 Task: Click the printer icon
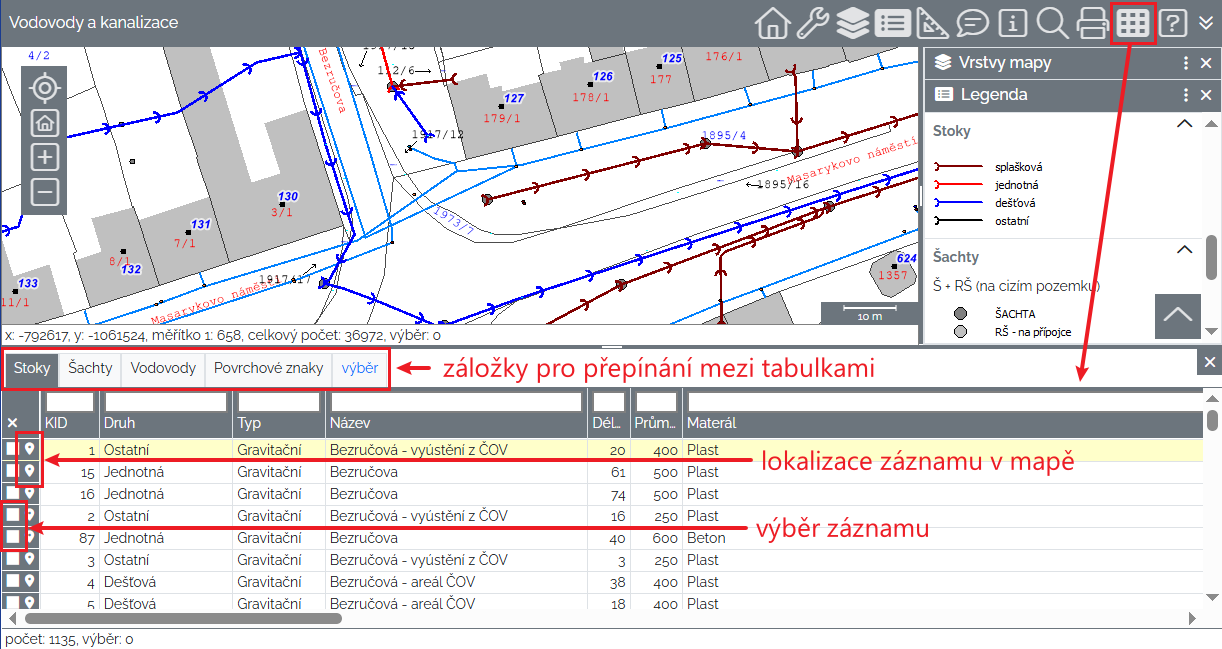coord(1093,23)
